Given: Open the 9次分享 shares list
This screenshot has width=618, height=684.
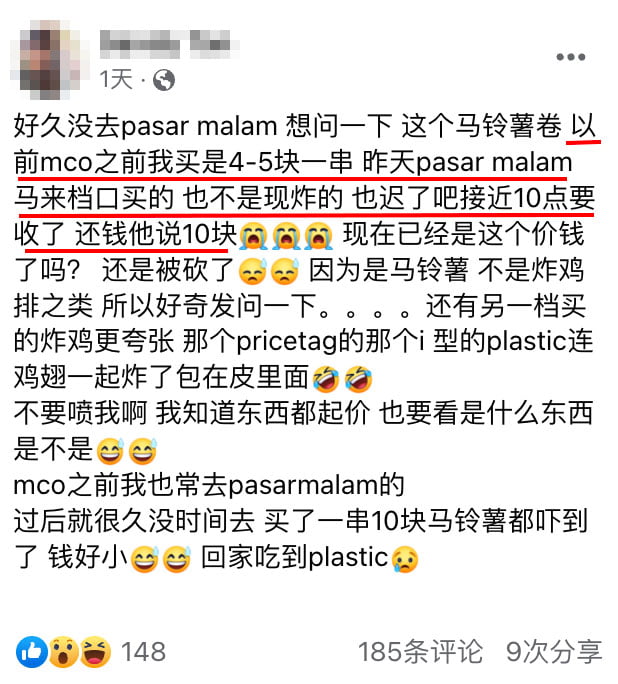Looking at the screenshot, I should (554, 652).
